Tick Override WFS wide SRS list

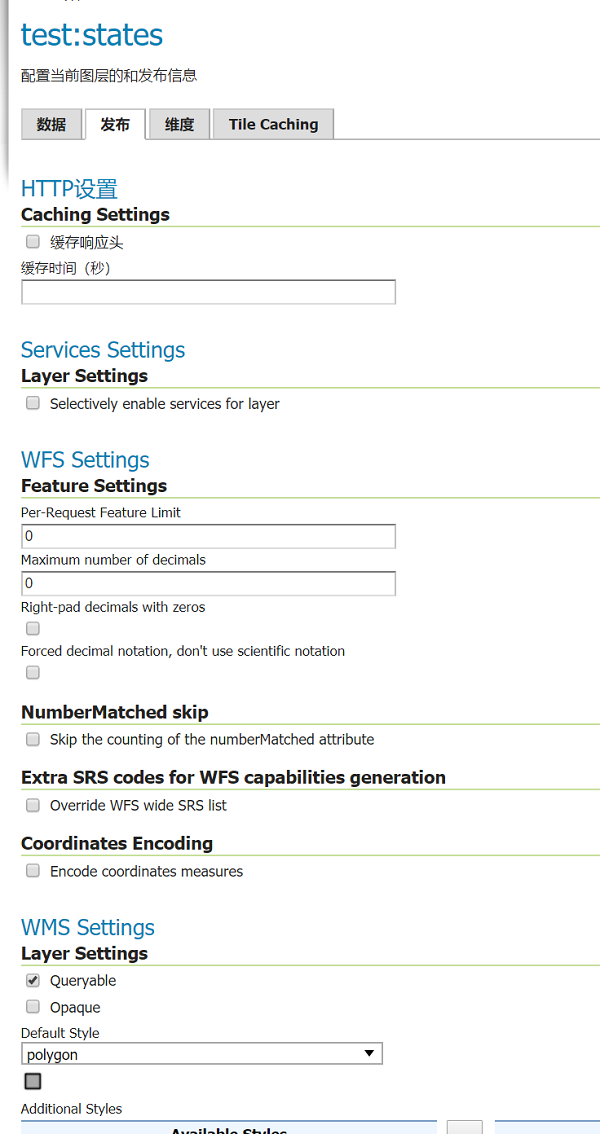33,806
